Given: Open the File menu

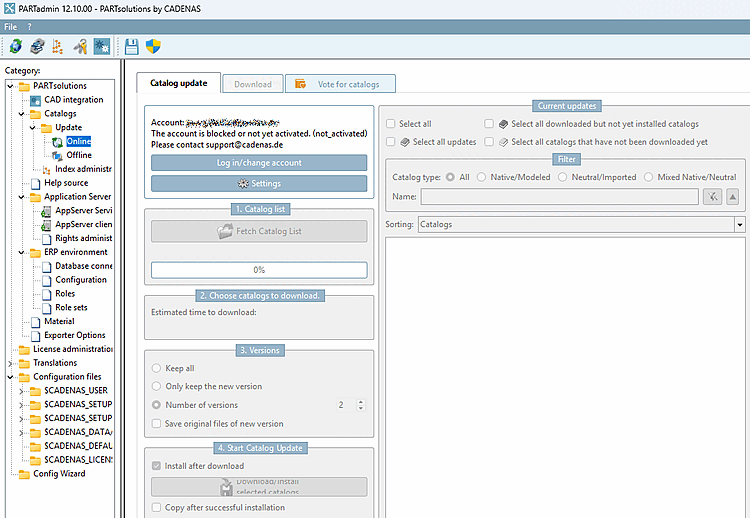Looking at the screenshot, I should tap(11, 27).
